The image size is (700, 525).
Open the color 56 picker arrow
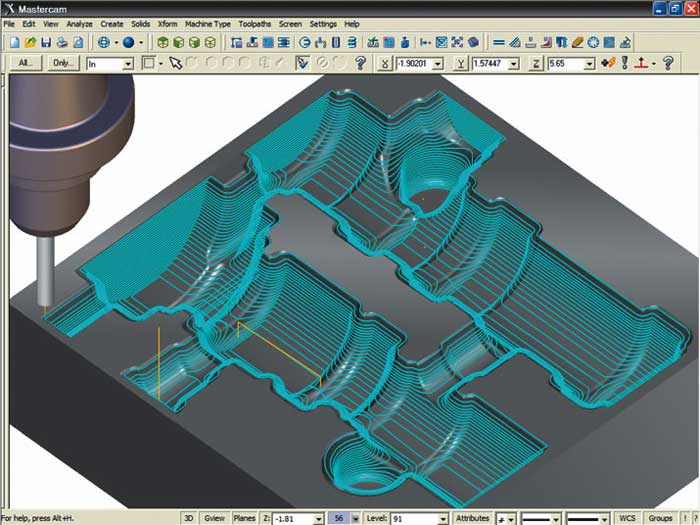point(356,519)
